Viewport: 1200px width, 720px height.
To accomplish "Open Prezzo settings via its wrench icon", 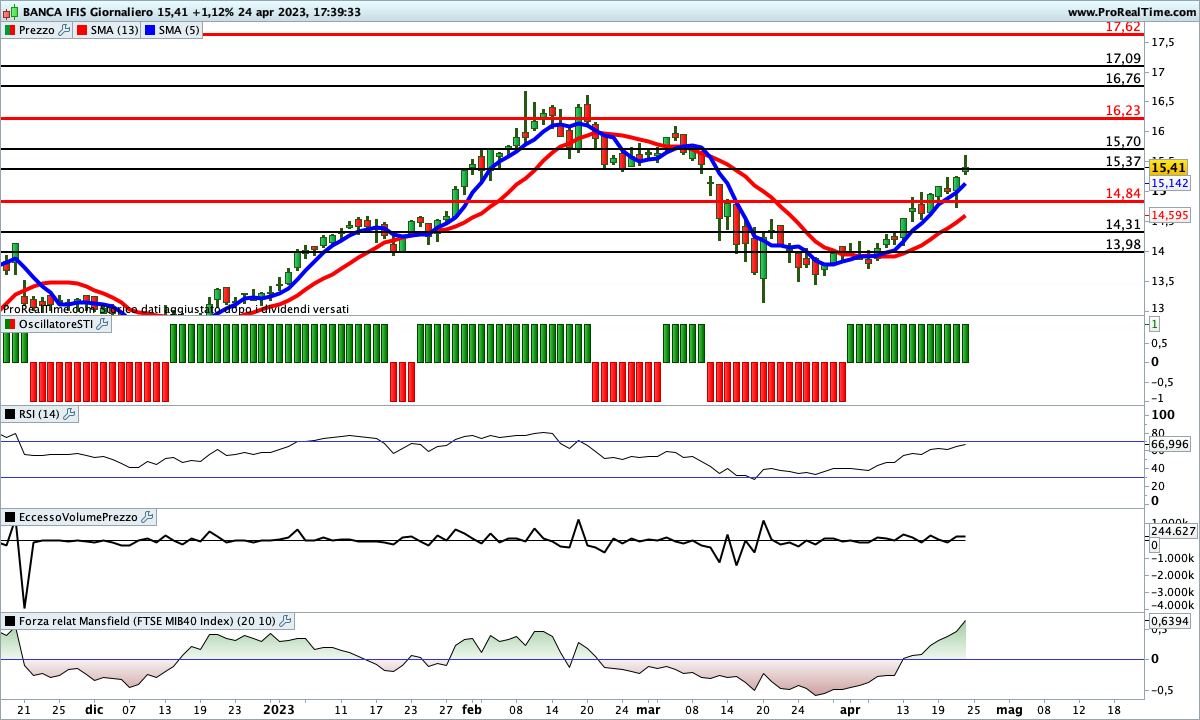I will pyautogui.click(x=65, y=30).
